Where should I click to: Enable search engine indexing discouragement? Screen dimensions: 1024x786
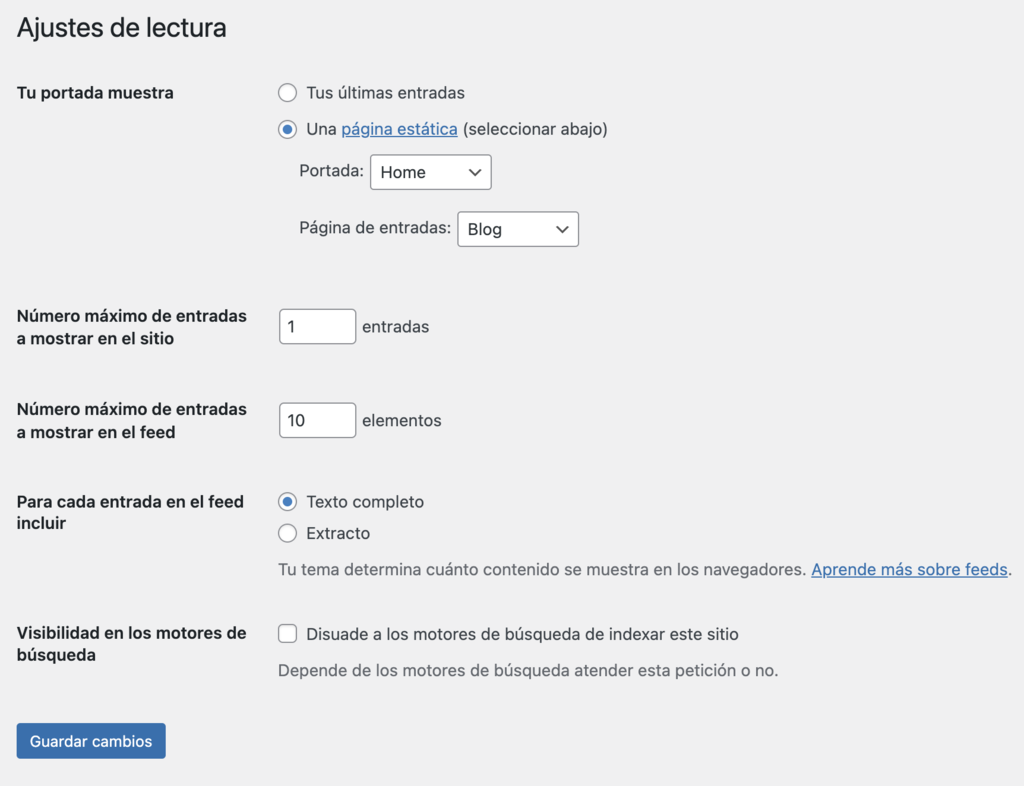click(x=287, y=633)
